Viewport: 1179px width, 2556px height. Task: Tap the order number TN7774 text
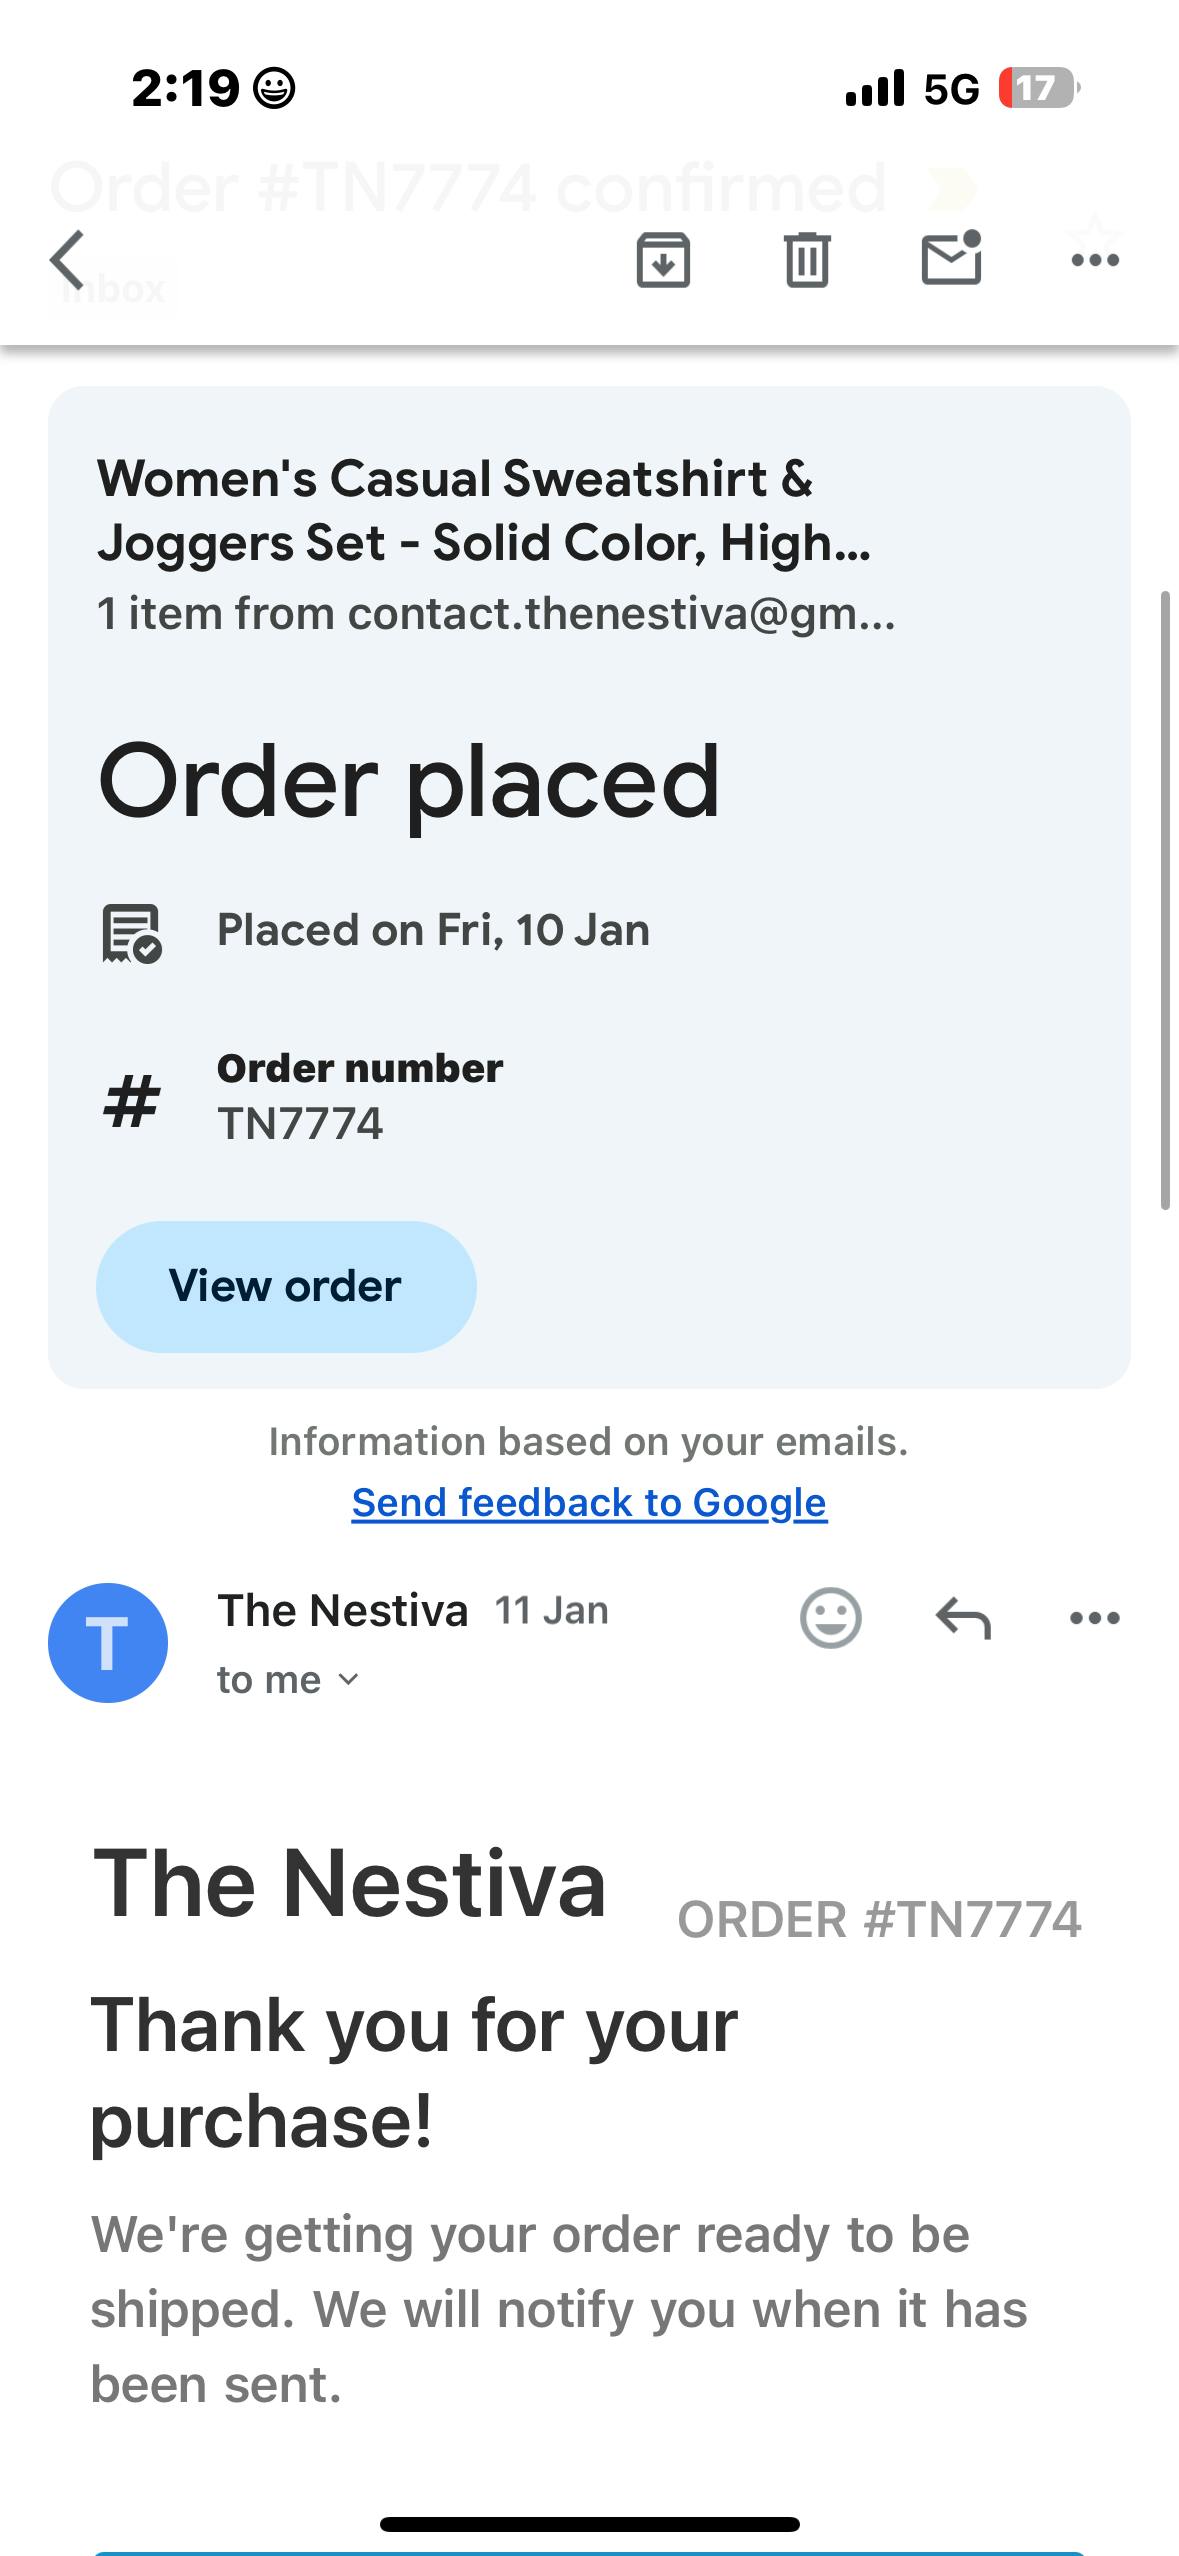tap(300, 1124)
